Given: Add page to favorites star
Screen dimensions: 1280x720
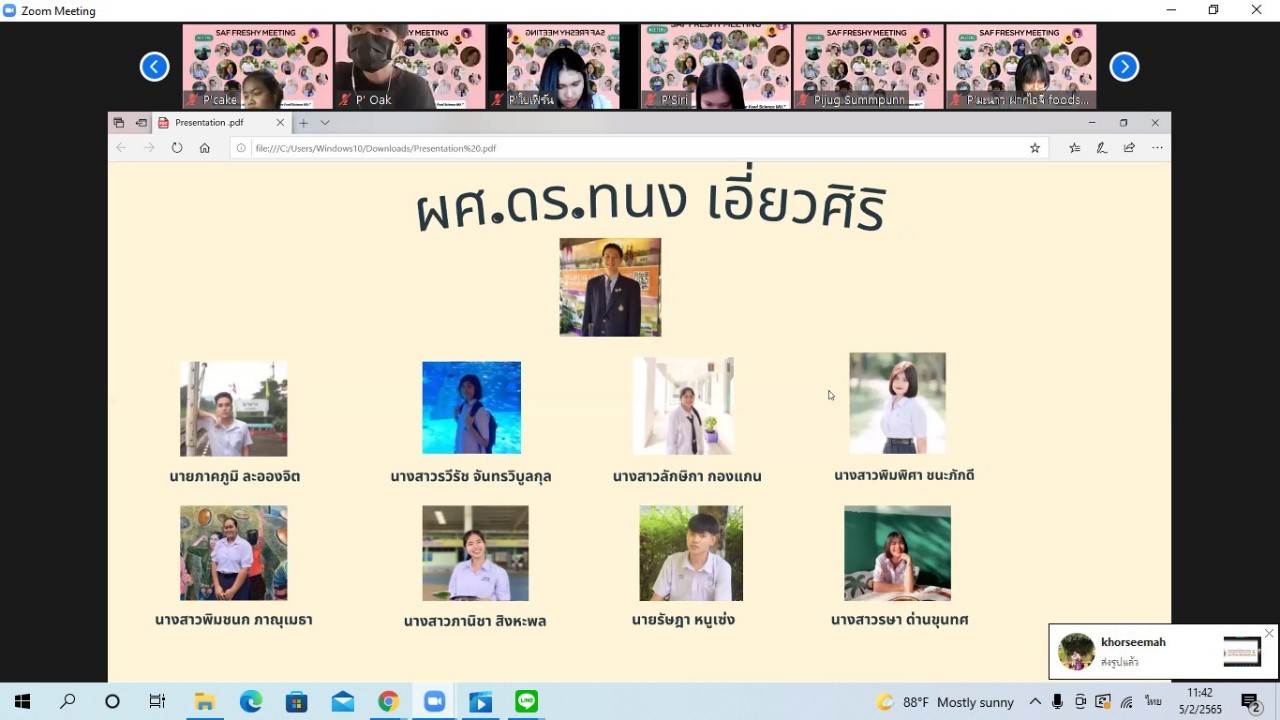Looking at the screenshot, I should pos(1035,148).
